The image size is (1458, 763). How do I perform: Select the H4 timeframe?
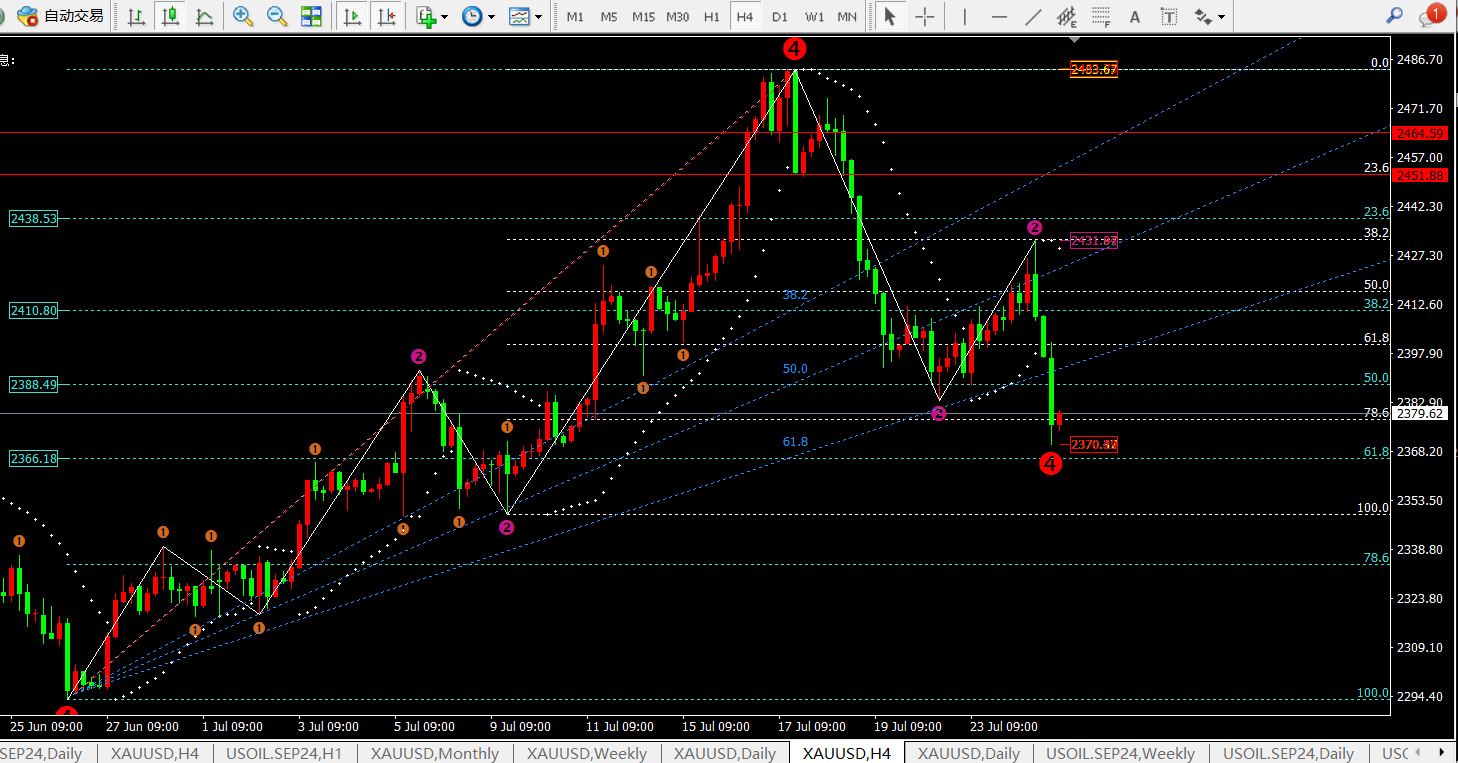click(744, 17)
